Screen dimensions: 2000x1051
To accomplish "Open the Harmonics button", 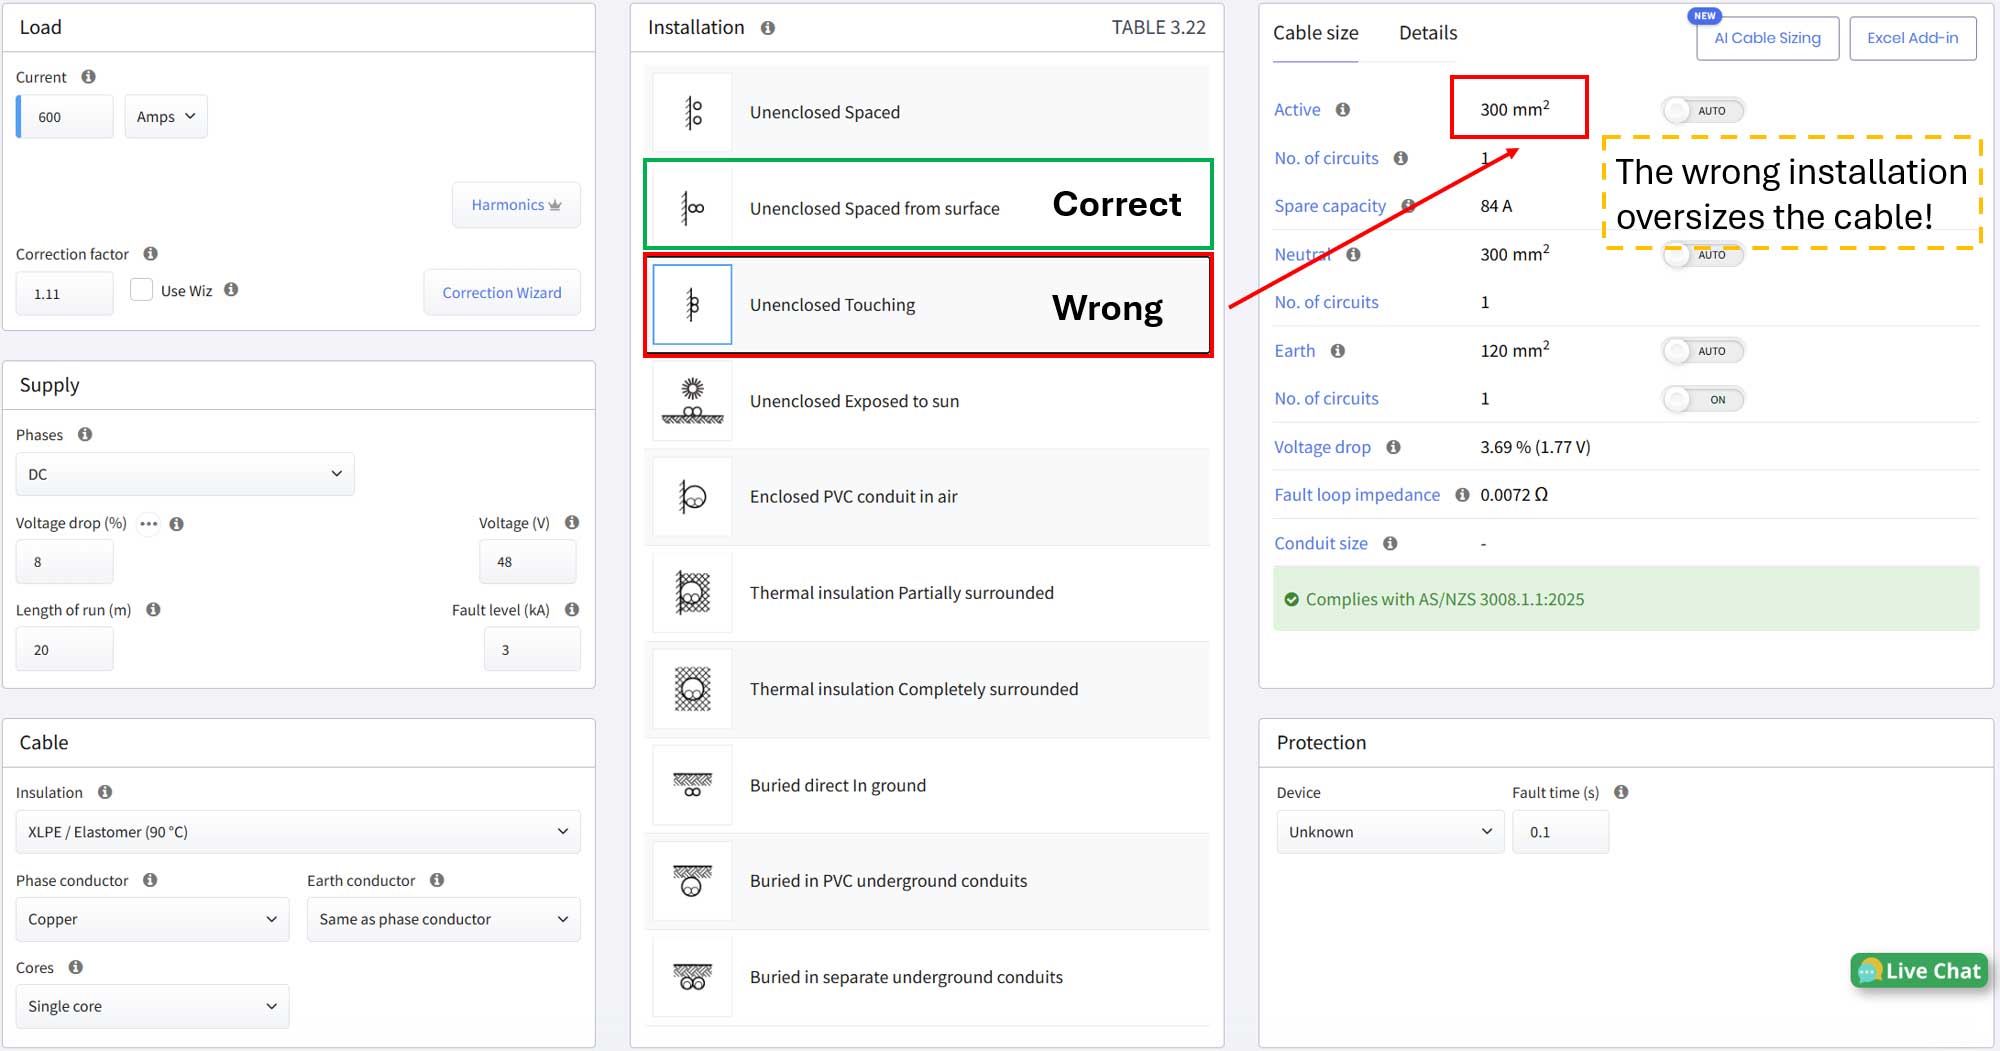I will [516, 205].
